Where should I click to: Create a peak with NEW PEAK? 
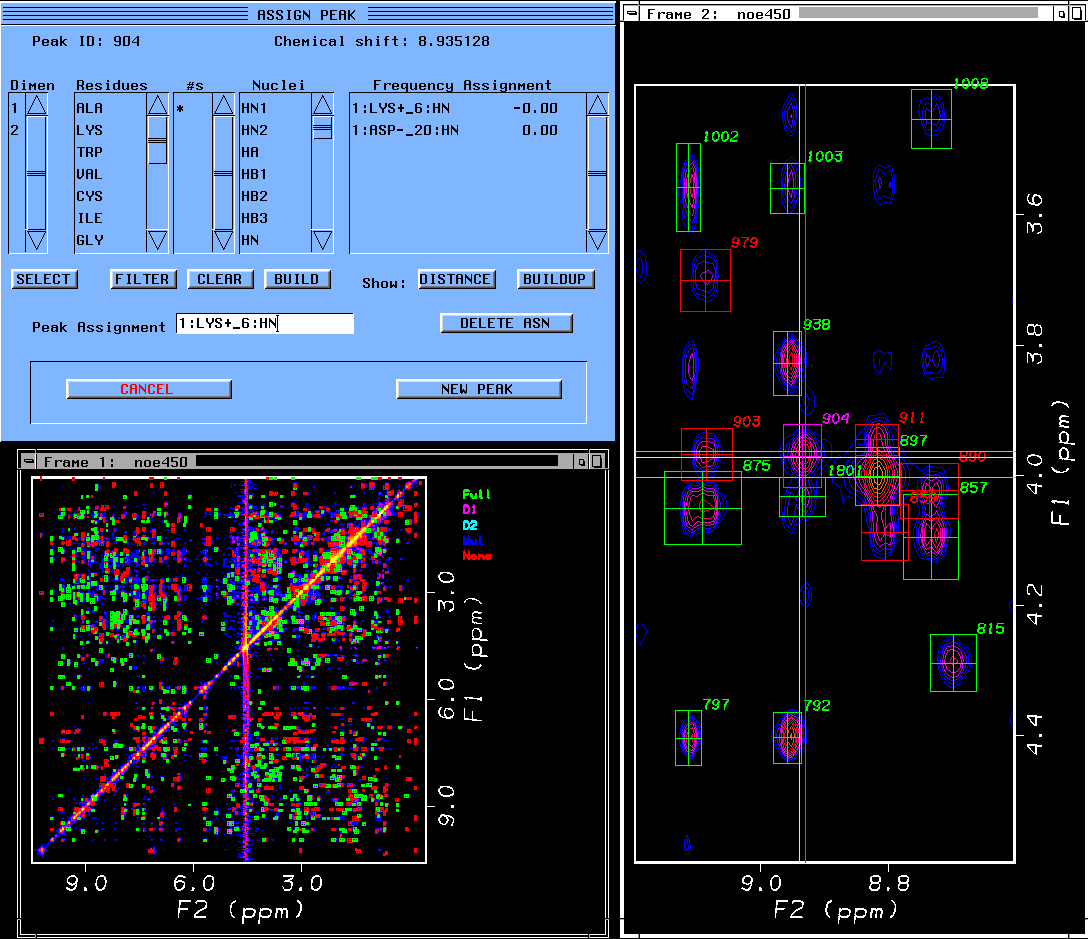(478, 389)
